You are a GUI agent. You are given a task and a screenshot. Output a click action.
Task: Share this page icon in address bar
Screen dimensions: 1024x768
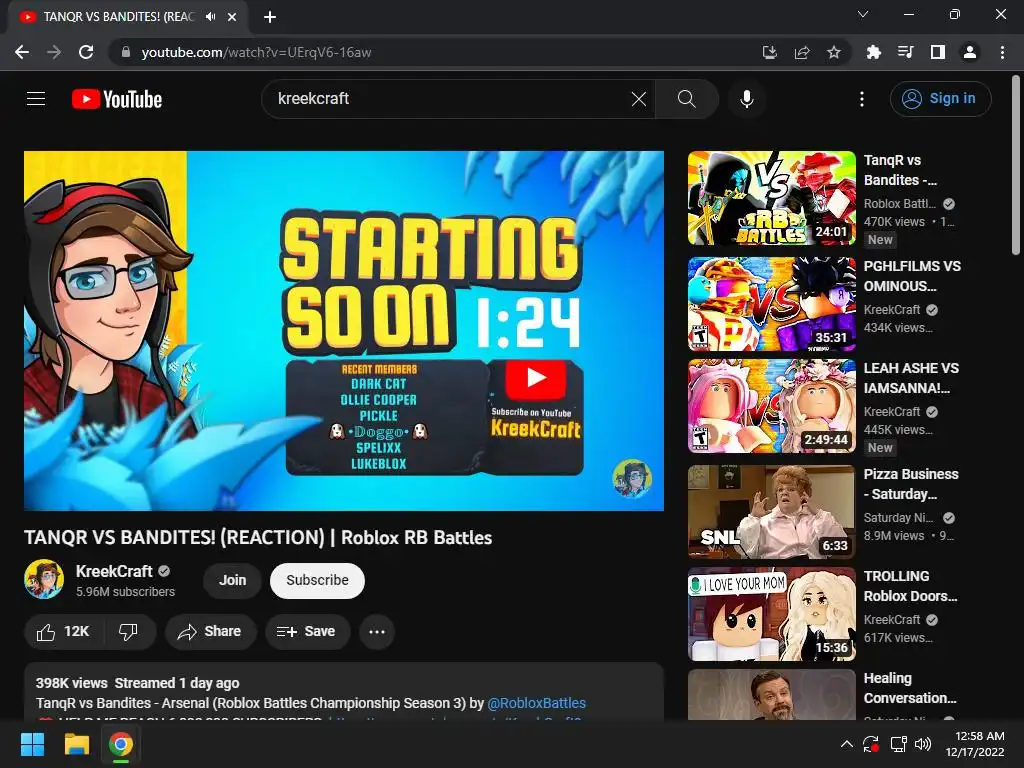coord(802,52)
